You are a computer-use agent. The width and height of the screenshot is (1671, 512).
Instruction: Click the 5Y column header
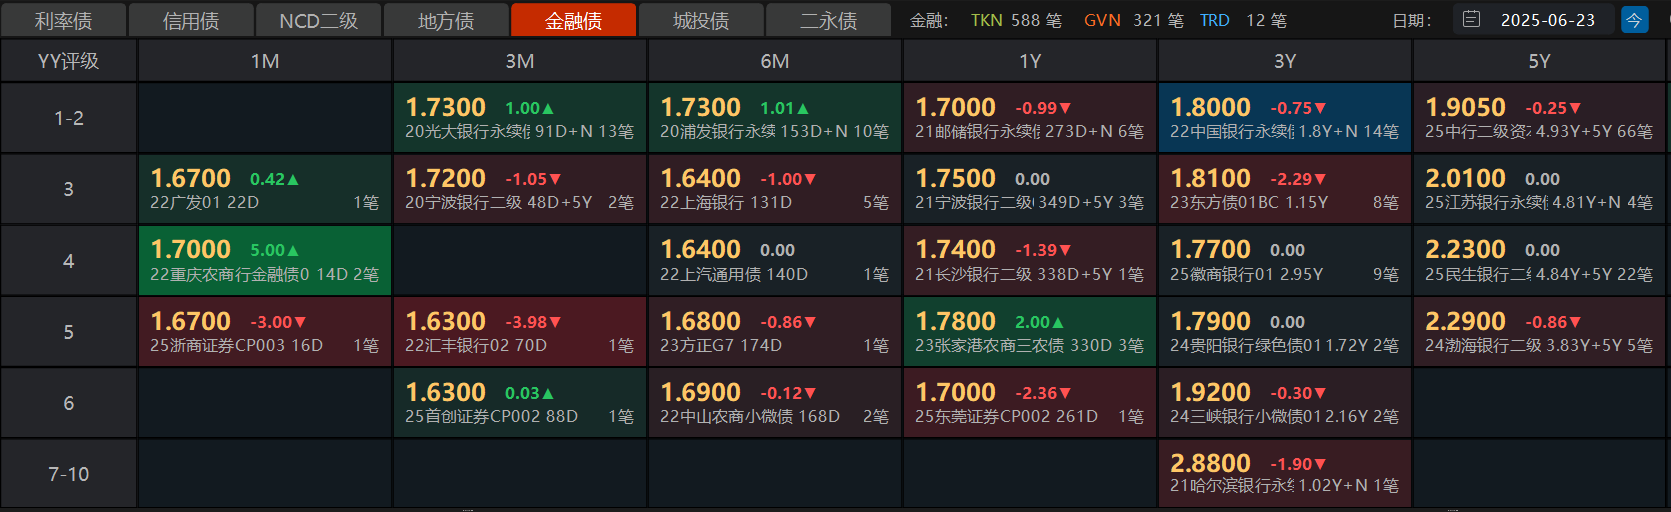click(1539, 61)
